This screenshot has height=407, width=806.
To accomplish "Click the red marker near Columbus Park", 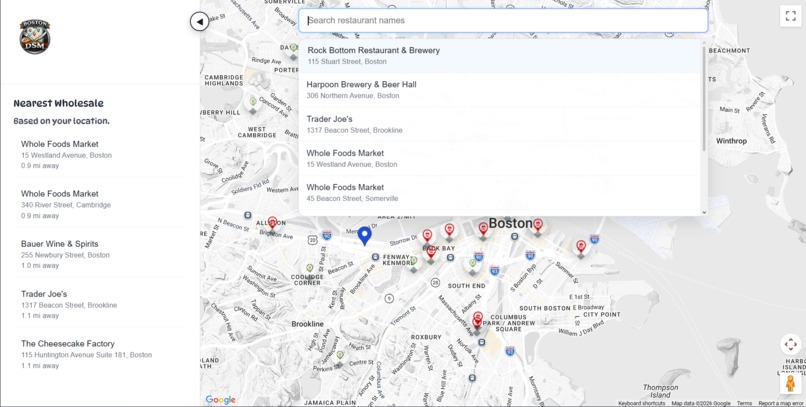I will coord(478,321).
